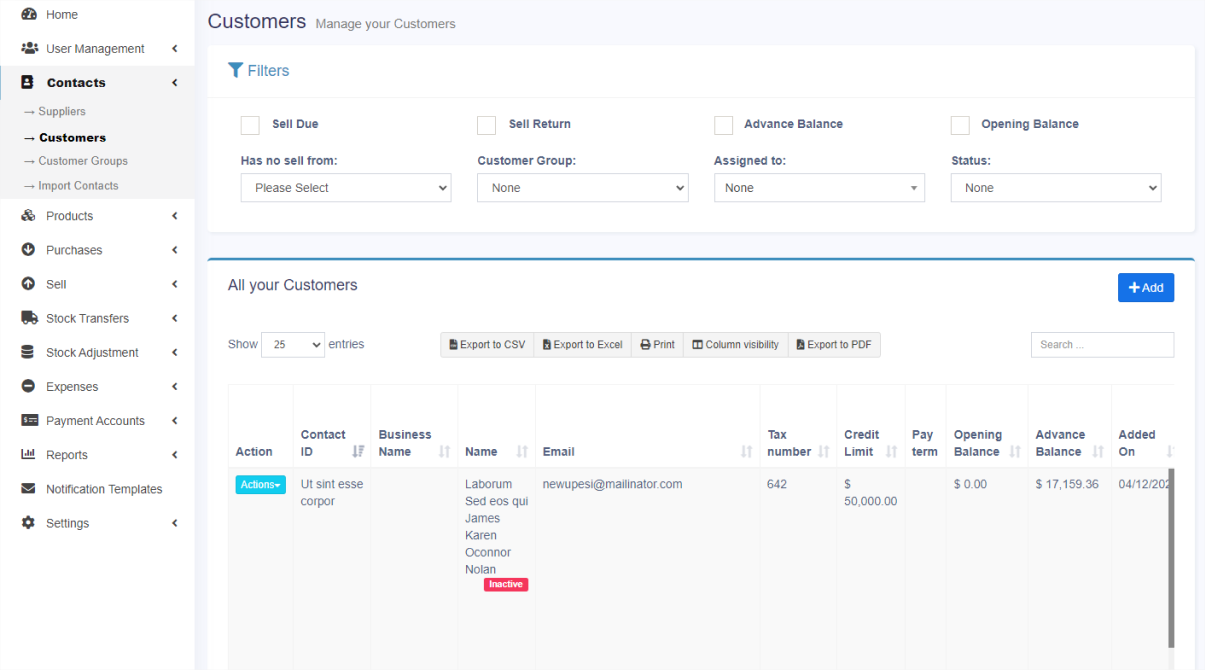The height and width of the screenshot is (670, 1206).
Task: Go to Customer Groups in sidebar
Action: pyautogui.click(x=83, y=161)
